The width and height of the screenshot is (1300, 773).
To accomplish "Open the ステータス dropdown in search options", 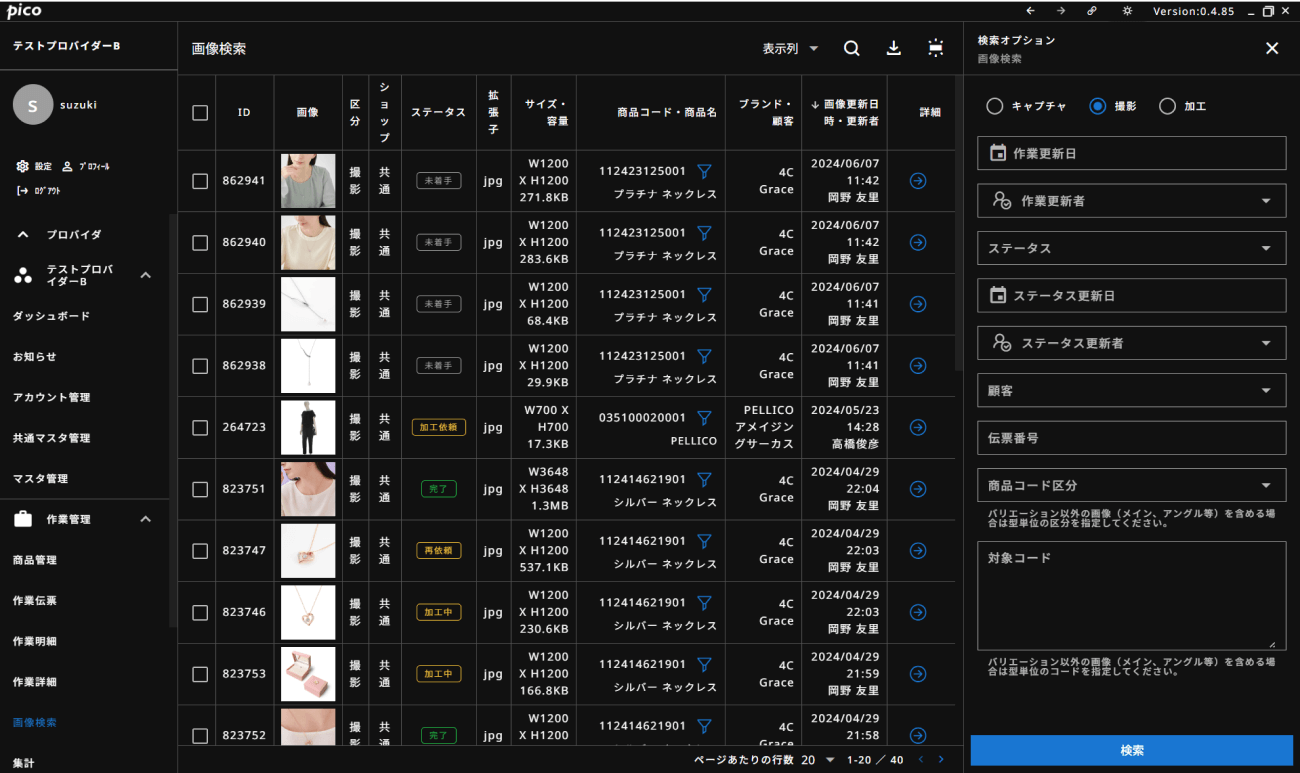I will [x=1131, y=248].
